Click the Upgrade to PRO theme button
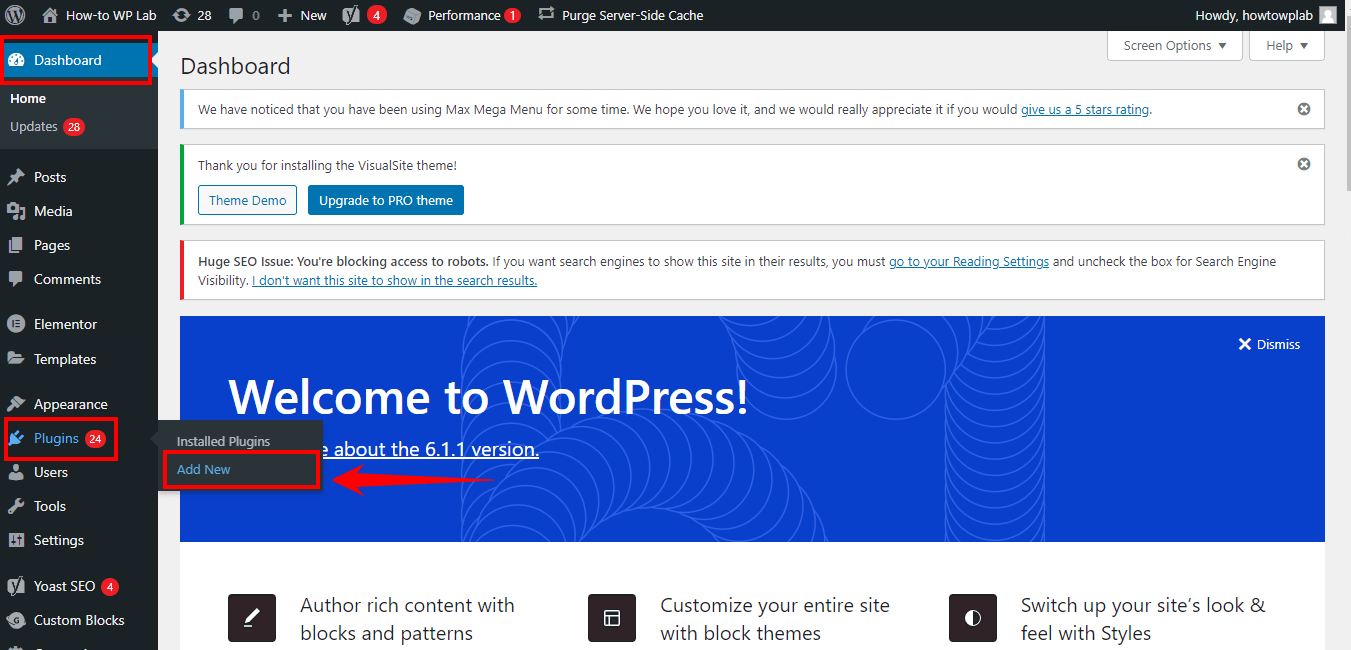 point(385,200)
